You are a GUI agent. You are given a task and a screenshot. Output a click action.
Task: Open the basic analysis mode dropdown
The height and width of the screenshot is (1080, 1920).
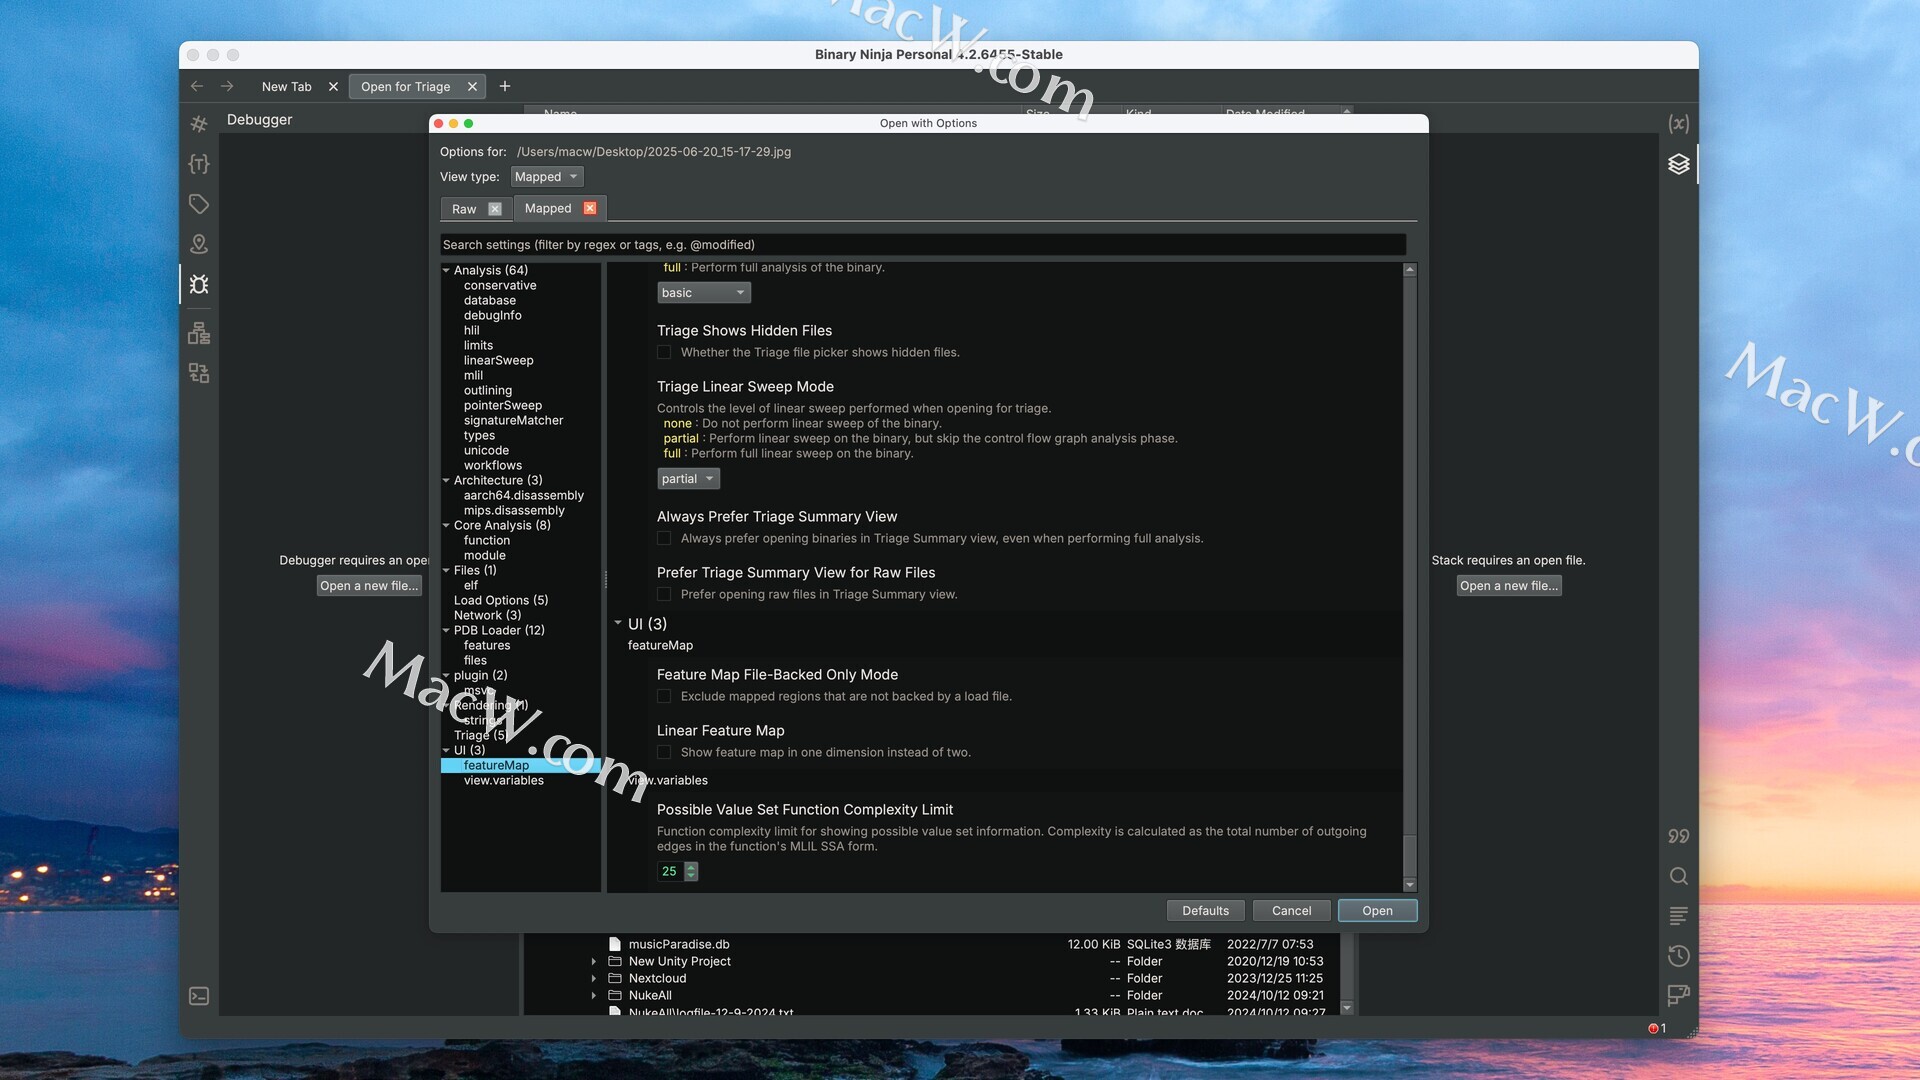[704, 293]
